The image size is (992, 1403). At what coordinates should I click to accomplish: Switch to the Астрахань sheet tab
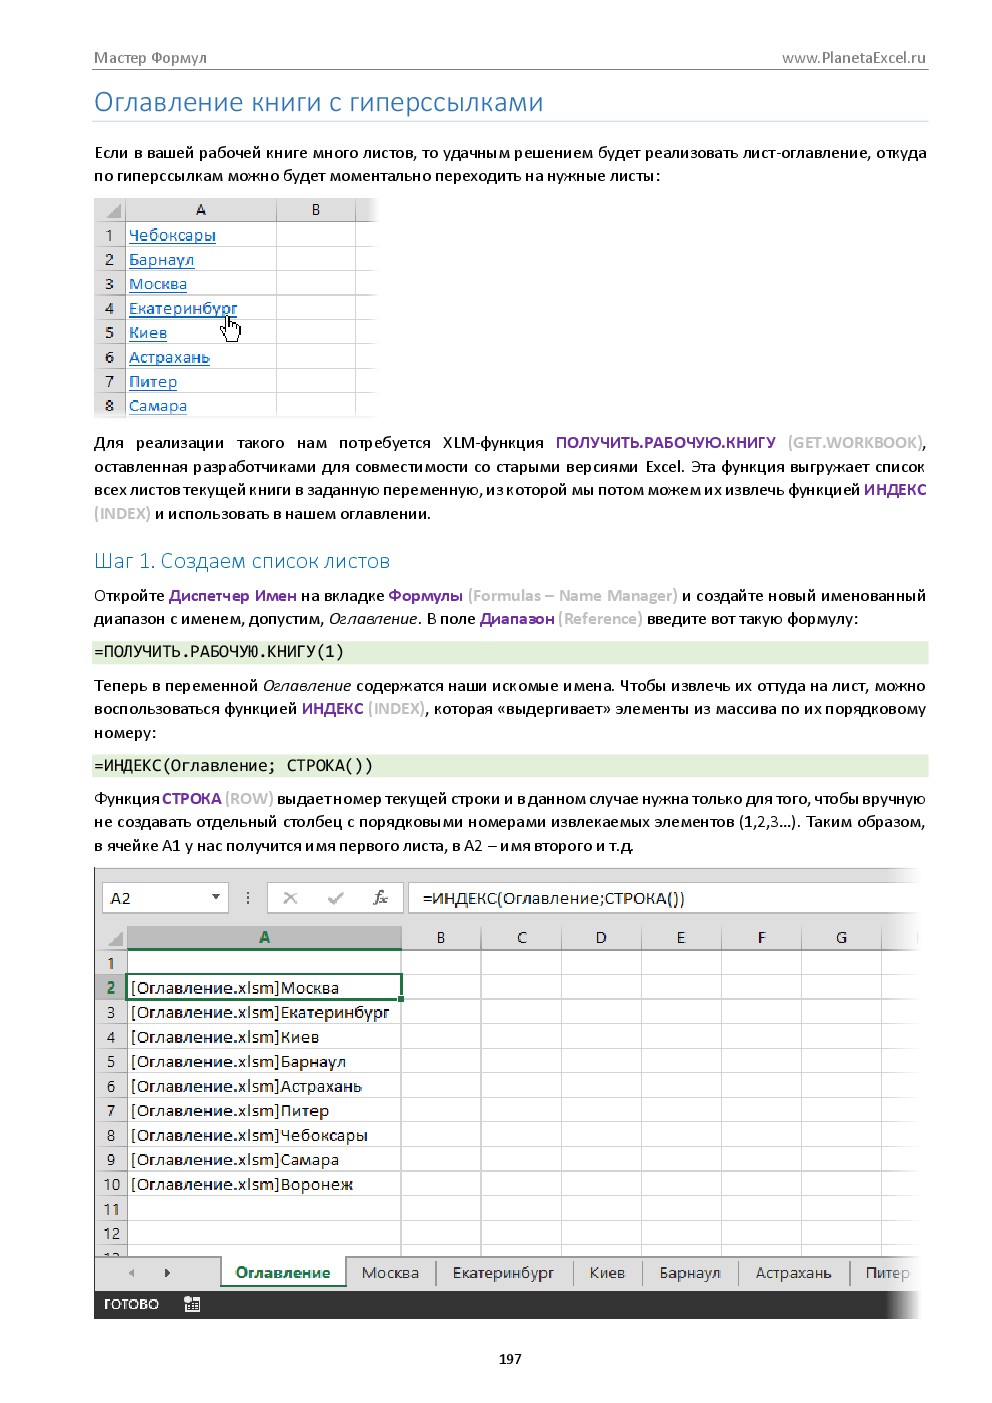[793, 1273]
